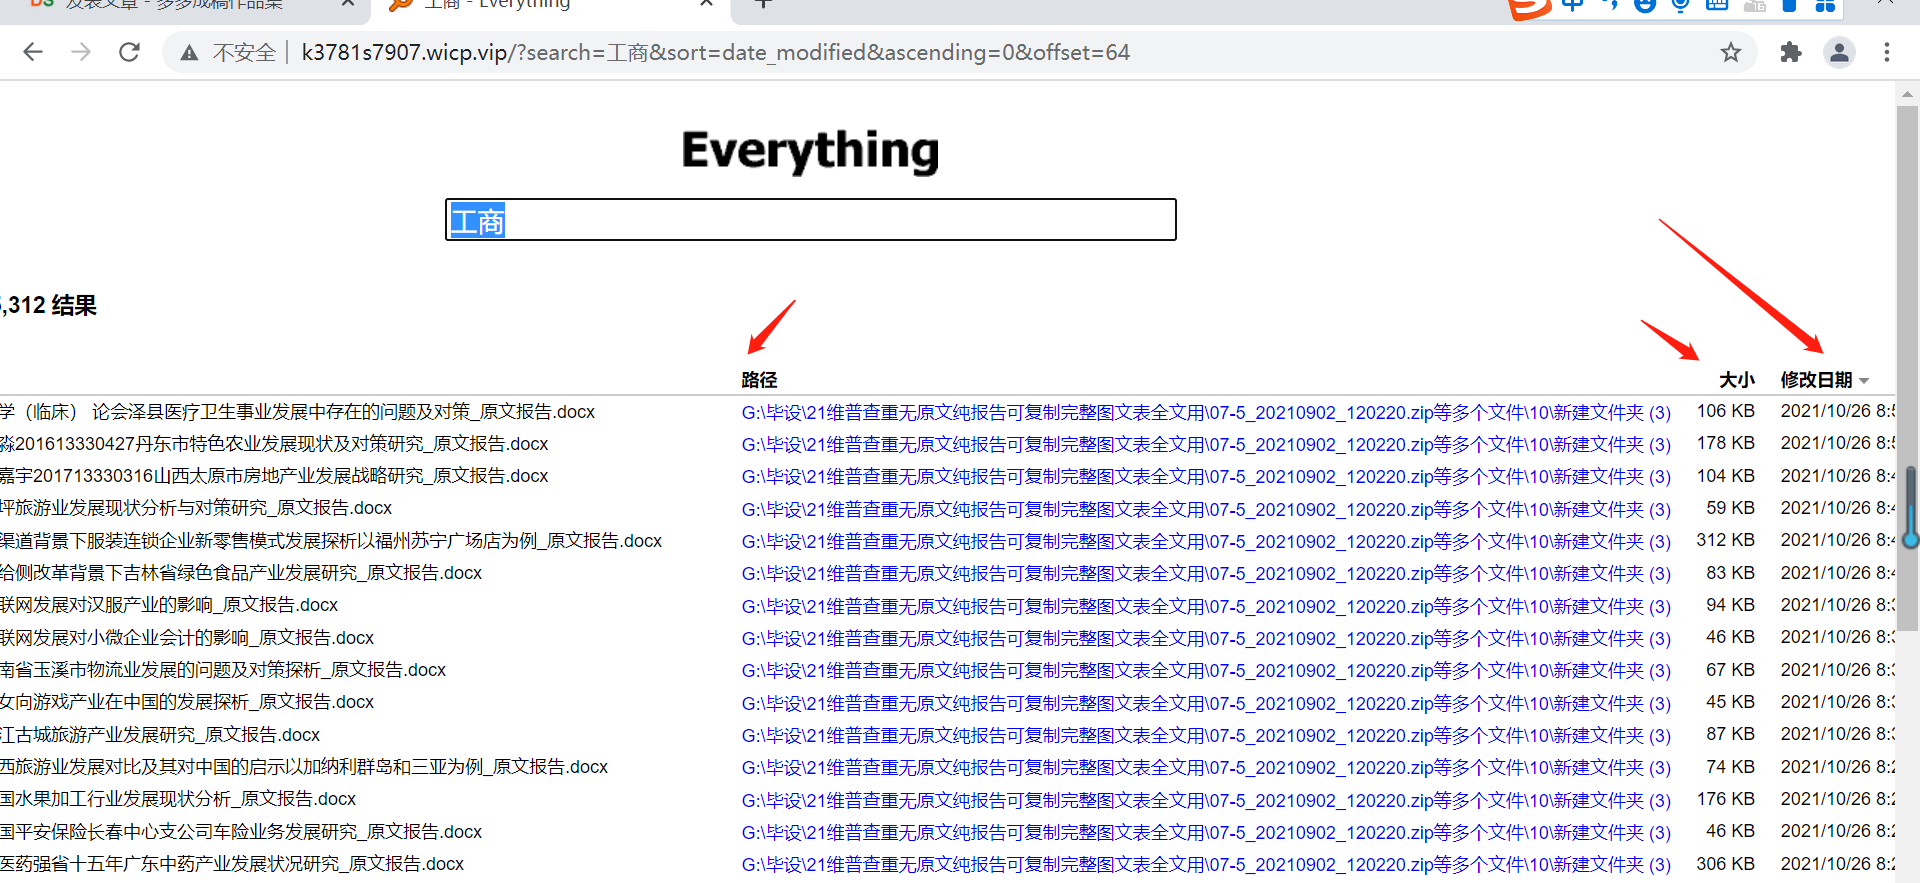Open folder path of the 104 KB file
This screenshot has height=883, width=1920.
(1206, 476)
